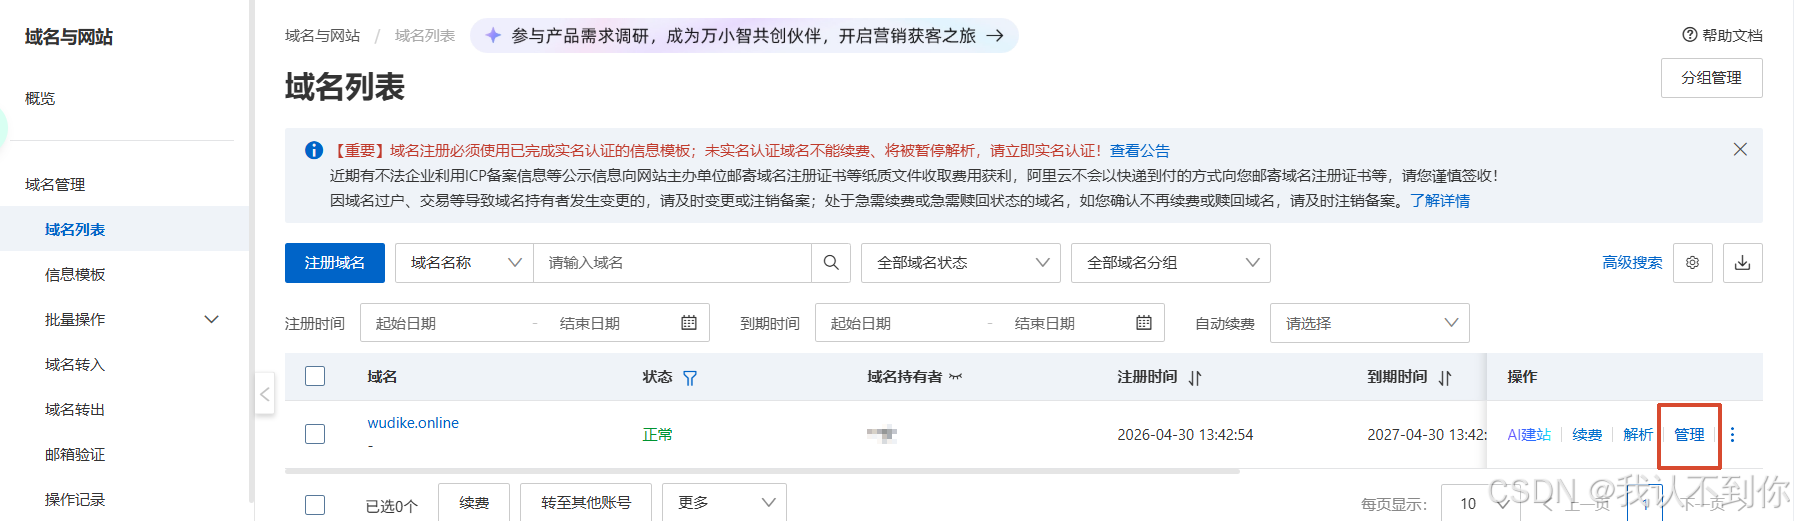Toggle bottom select-all checkbox
This screenshot has height=521, width=1794.
point(315,505)
